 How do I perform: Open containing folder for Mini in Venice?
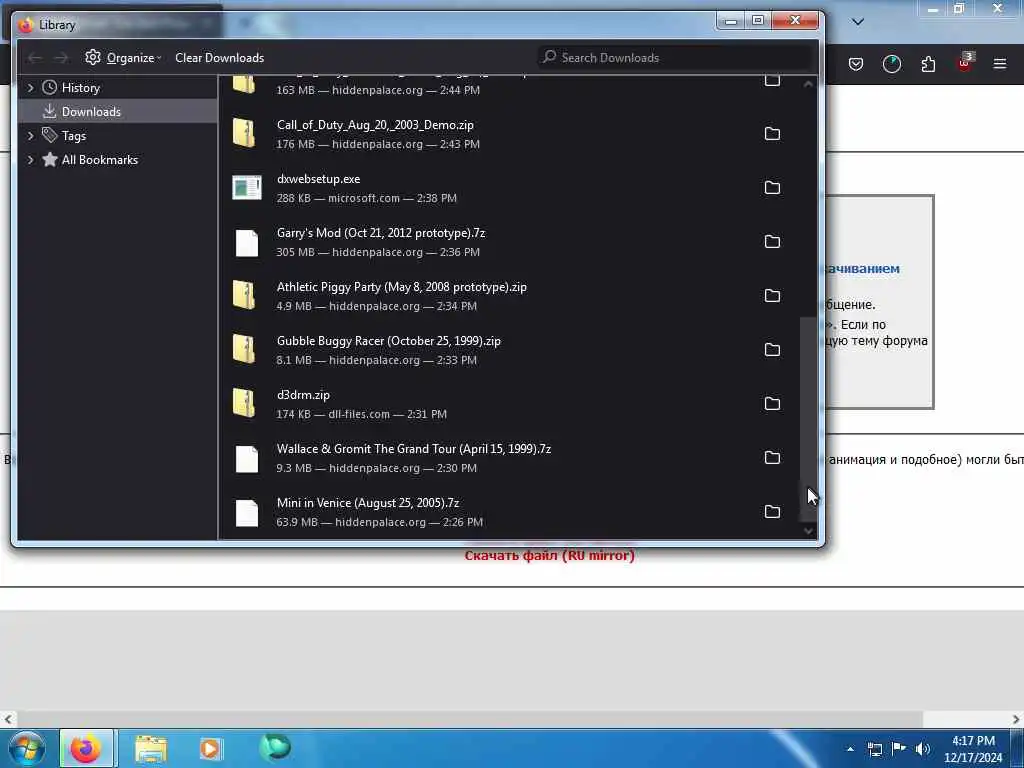[x=772, y=512]
